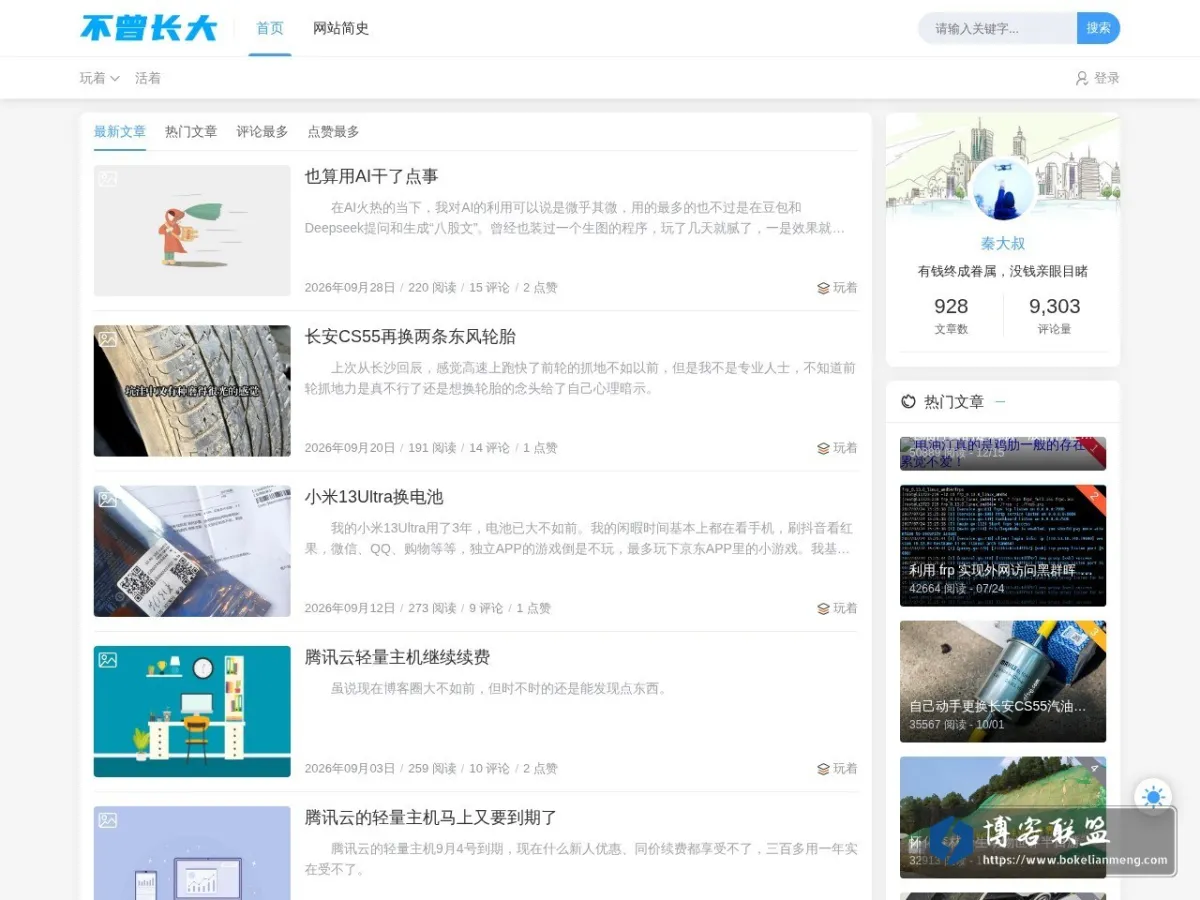
Task: Click thumbnail of 小米13Ultra换电池 post
Action: tap(192, 551)
